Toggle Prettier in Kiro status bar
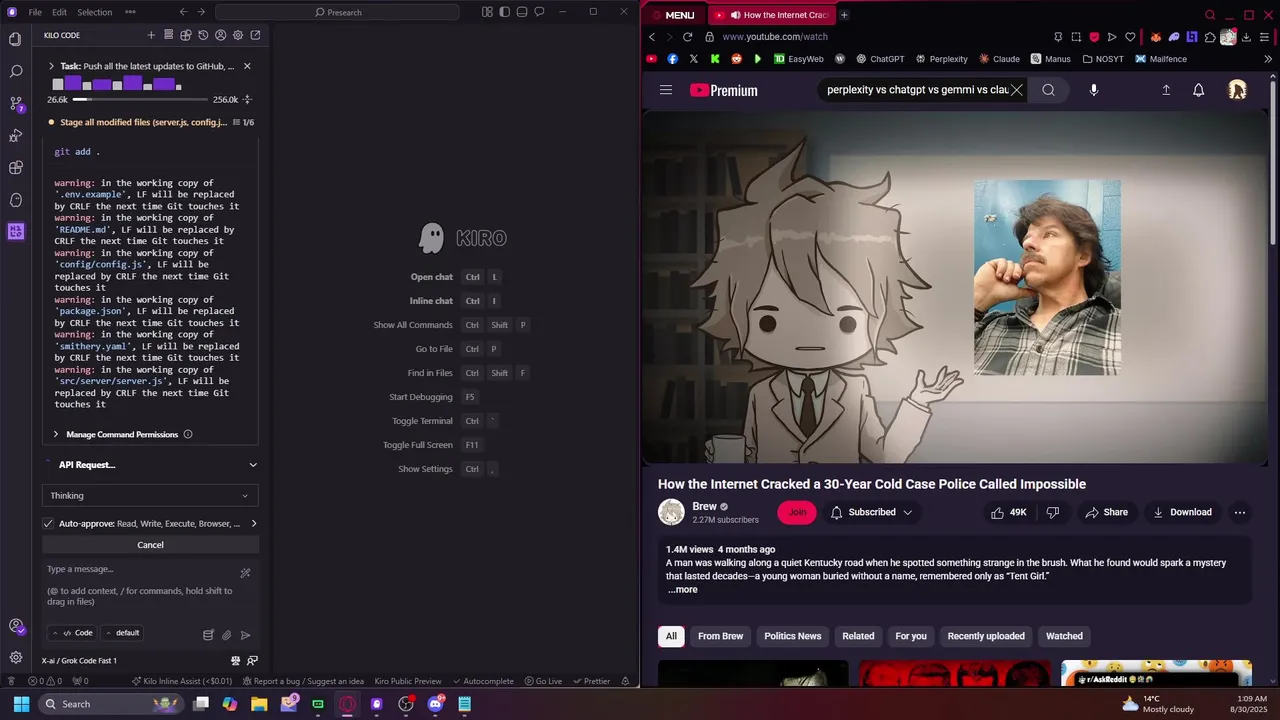 pyautogui.click(x=591, y=681)
